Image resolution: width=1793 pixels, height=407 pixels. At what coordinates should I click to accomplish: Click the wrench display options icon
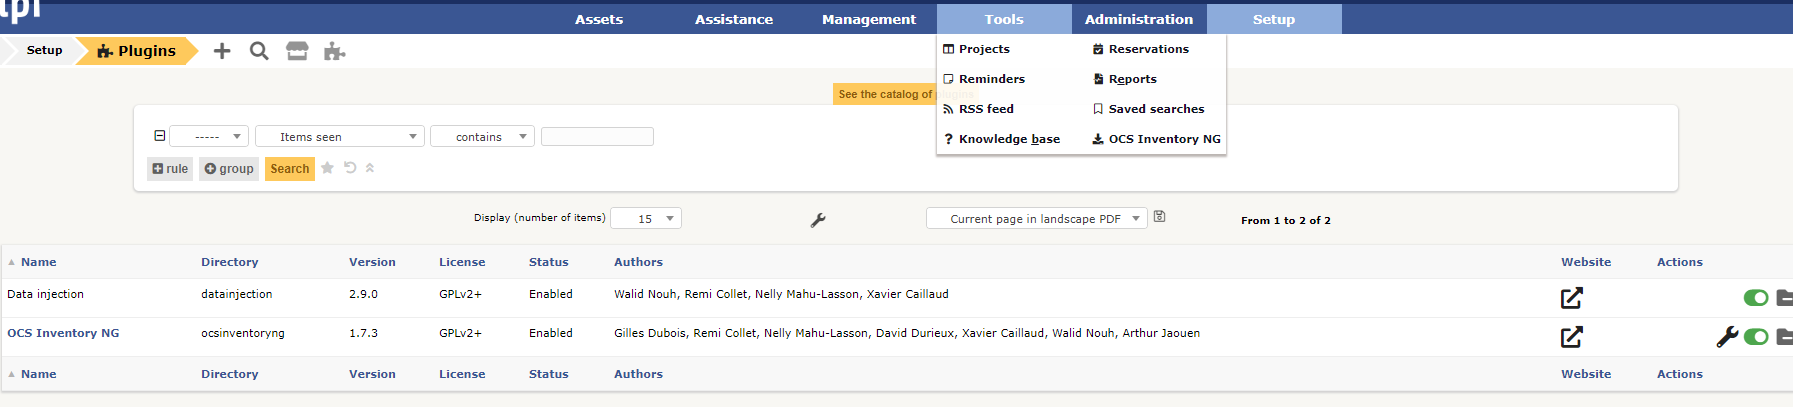(818, 220)
